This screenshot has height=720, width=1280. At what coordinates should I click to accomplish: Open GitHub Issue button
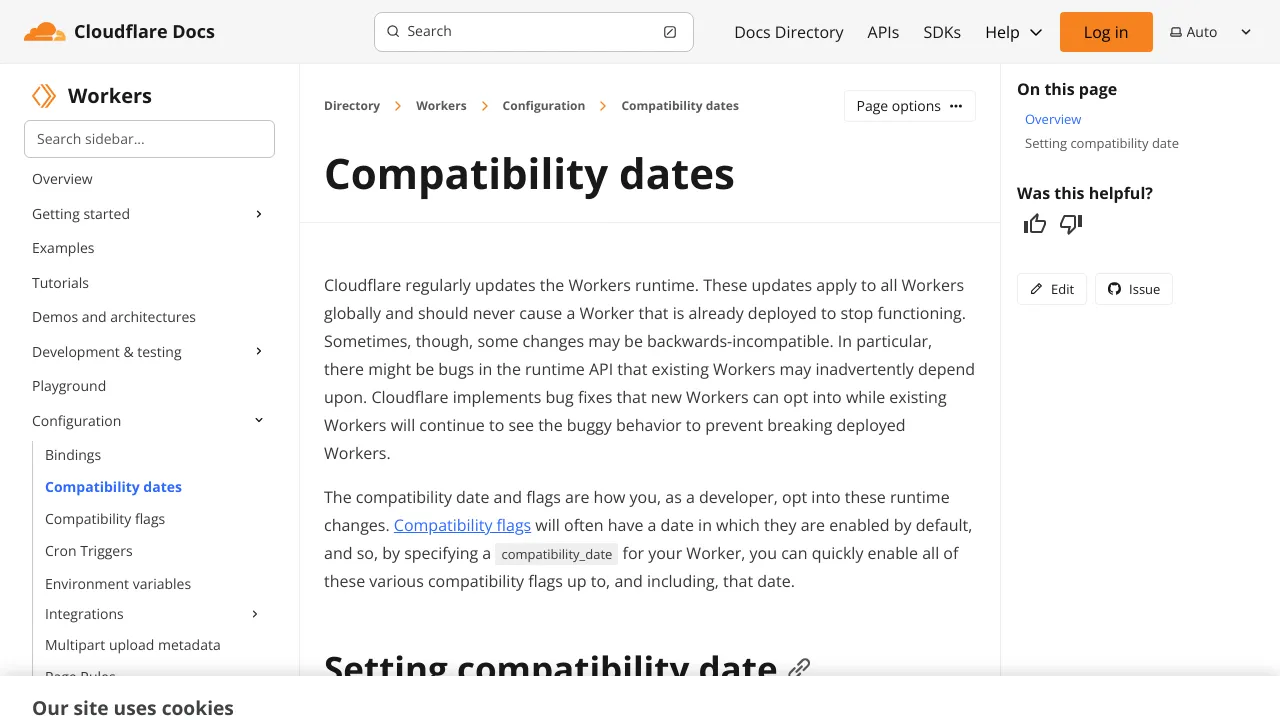click(x=1134, y=289)
